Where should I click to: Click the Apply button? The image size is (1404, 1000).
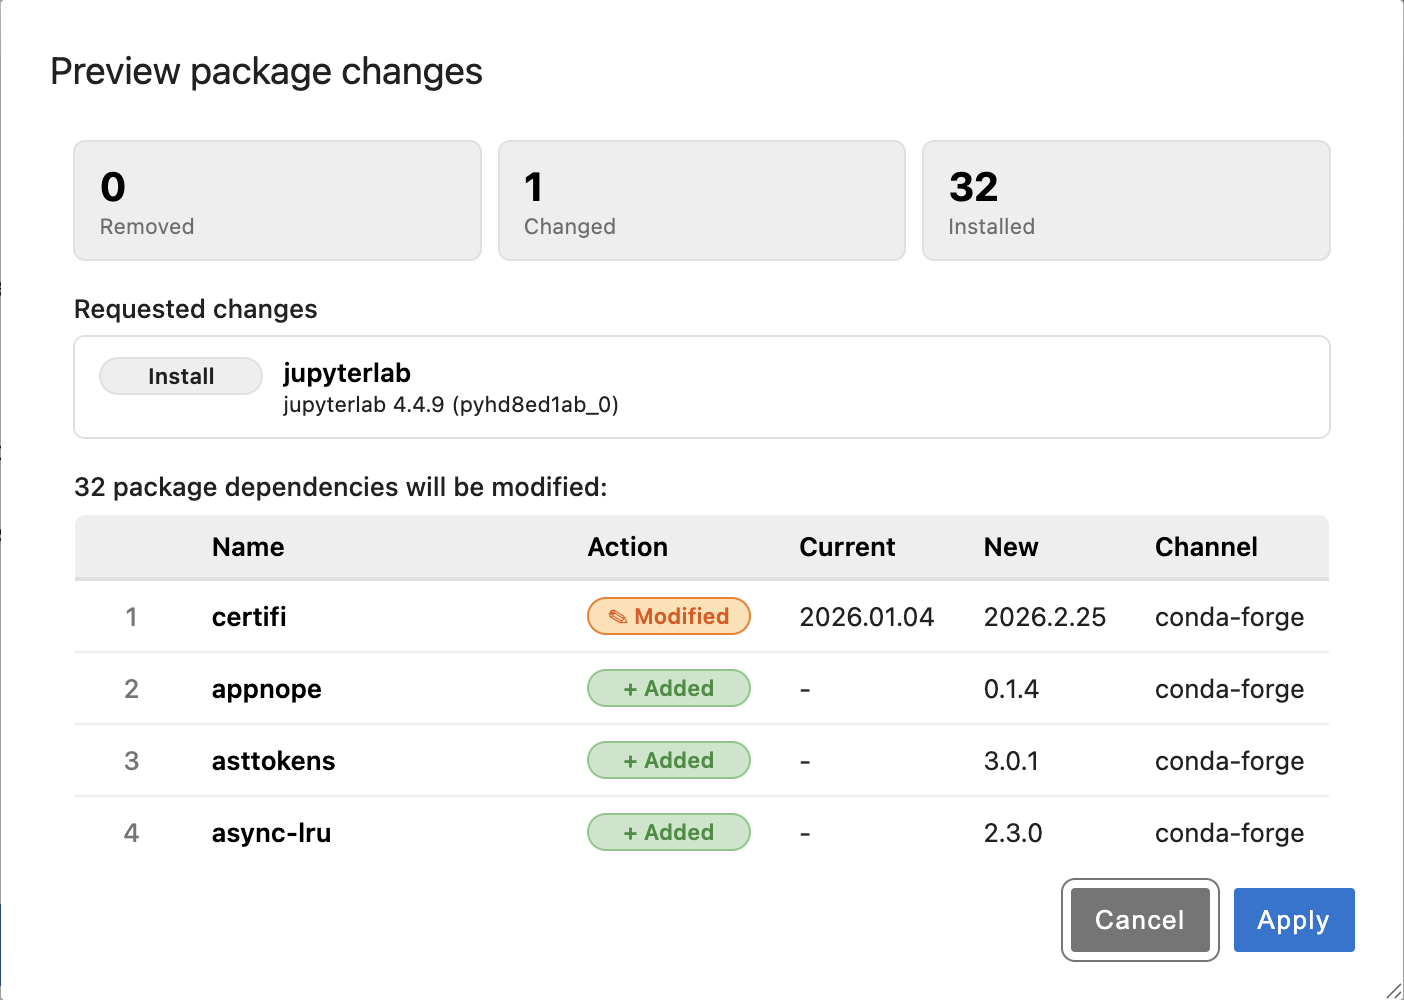(1294, 920)
